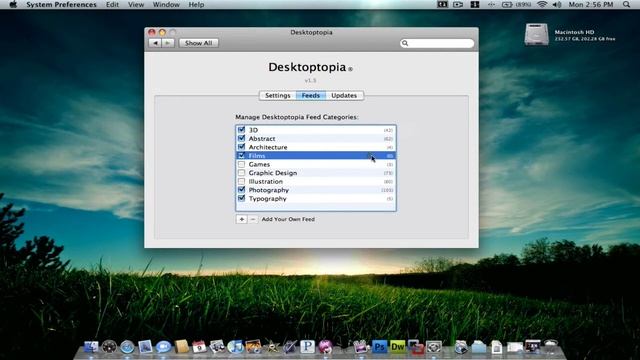The width and height of the screenshot is (640, 360).
Task: Open the Trash in the Dock
Action: point(551,347)
